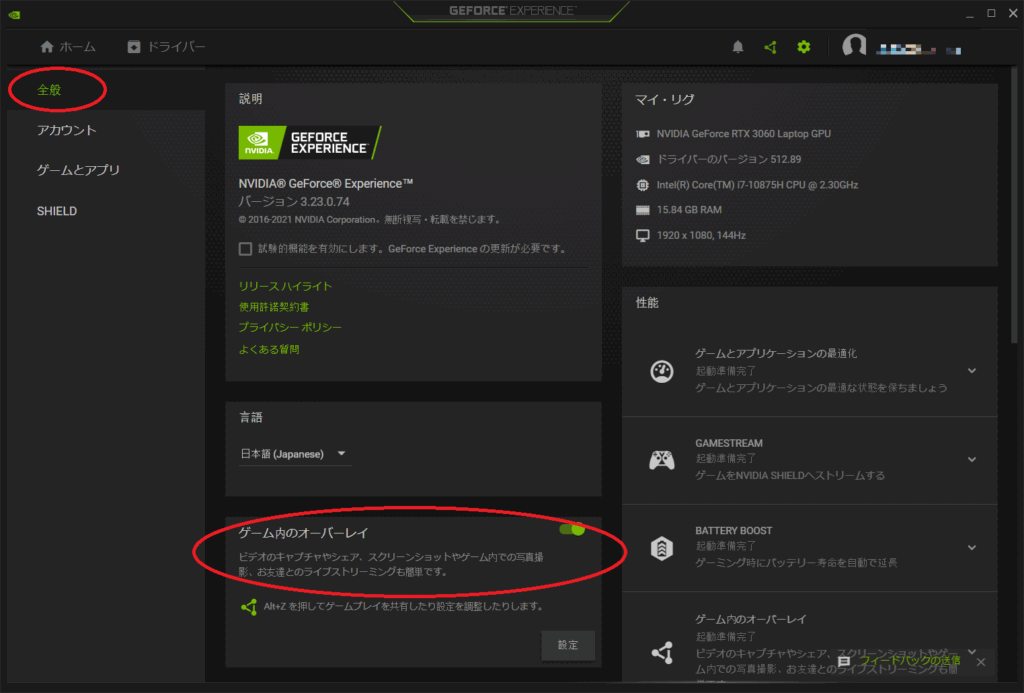
Task: Click the マイ・リグ heading
Action: (x=665, y=100)
